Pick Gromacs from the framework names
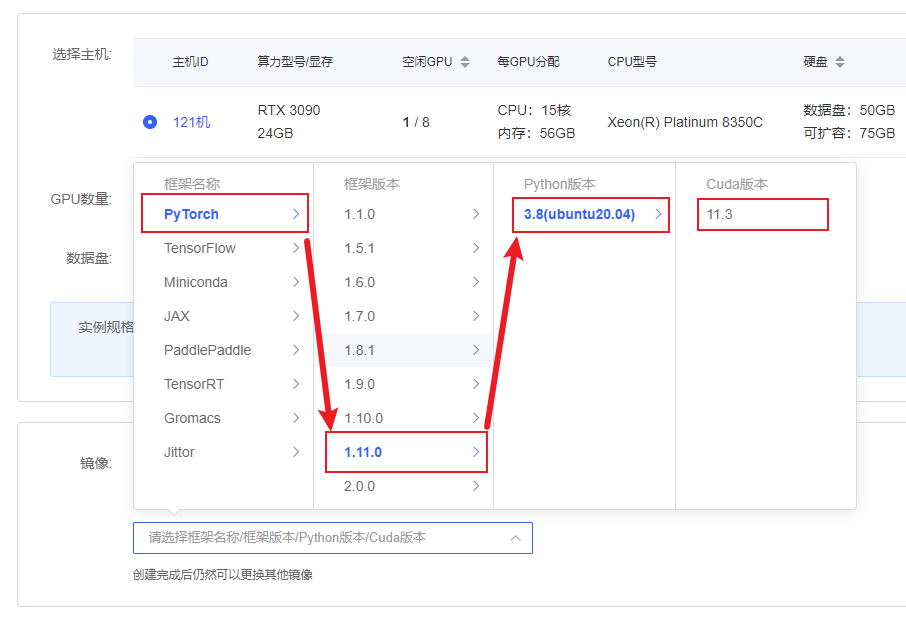Viewport: 906px width, 617px height. coord(192,418)
